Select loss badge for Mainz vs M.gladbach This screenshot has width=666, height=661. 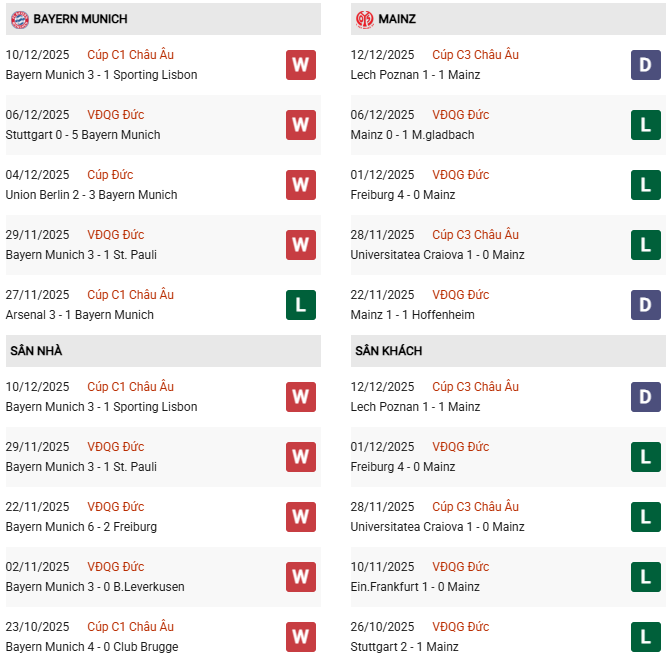point(646,125)
